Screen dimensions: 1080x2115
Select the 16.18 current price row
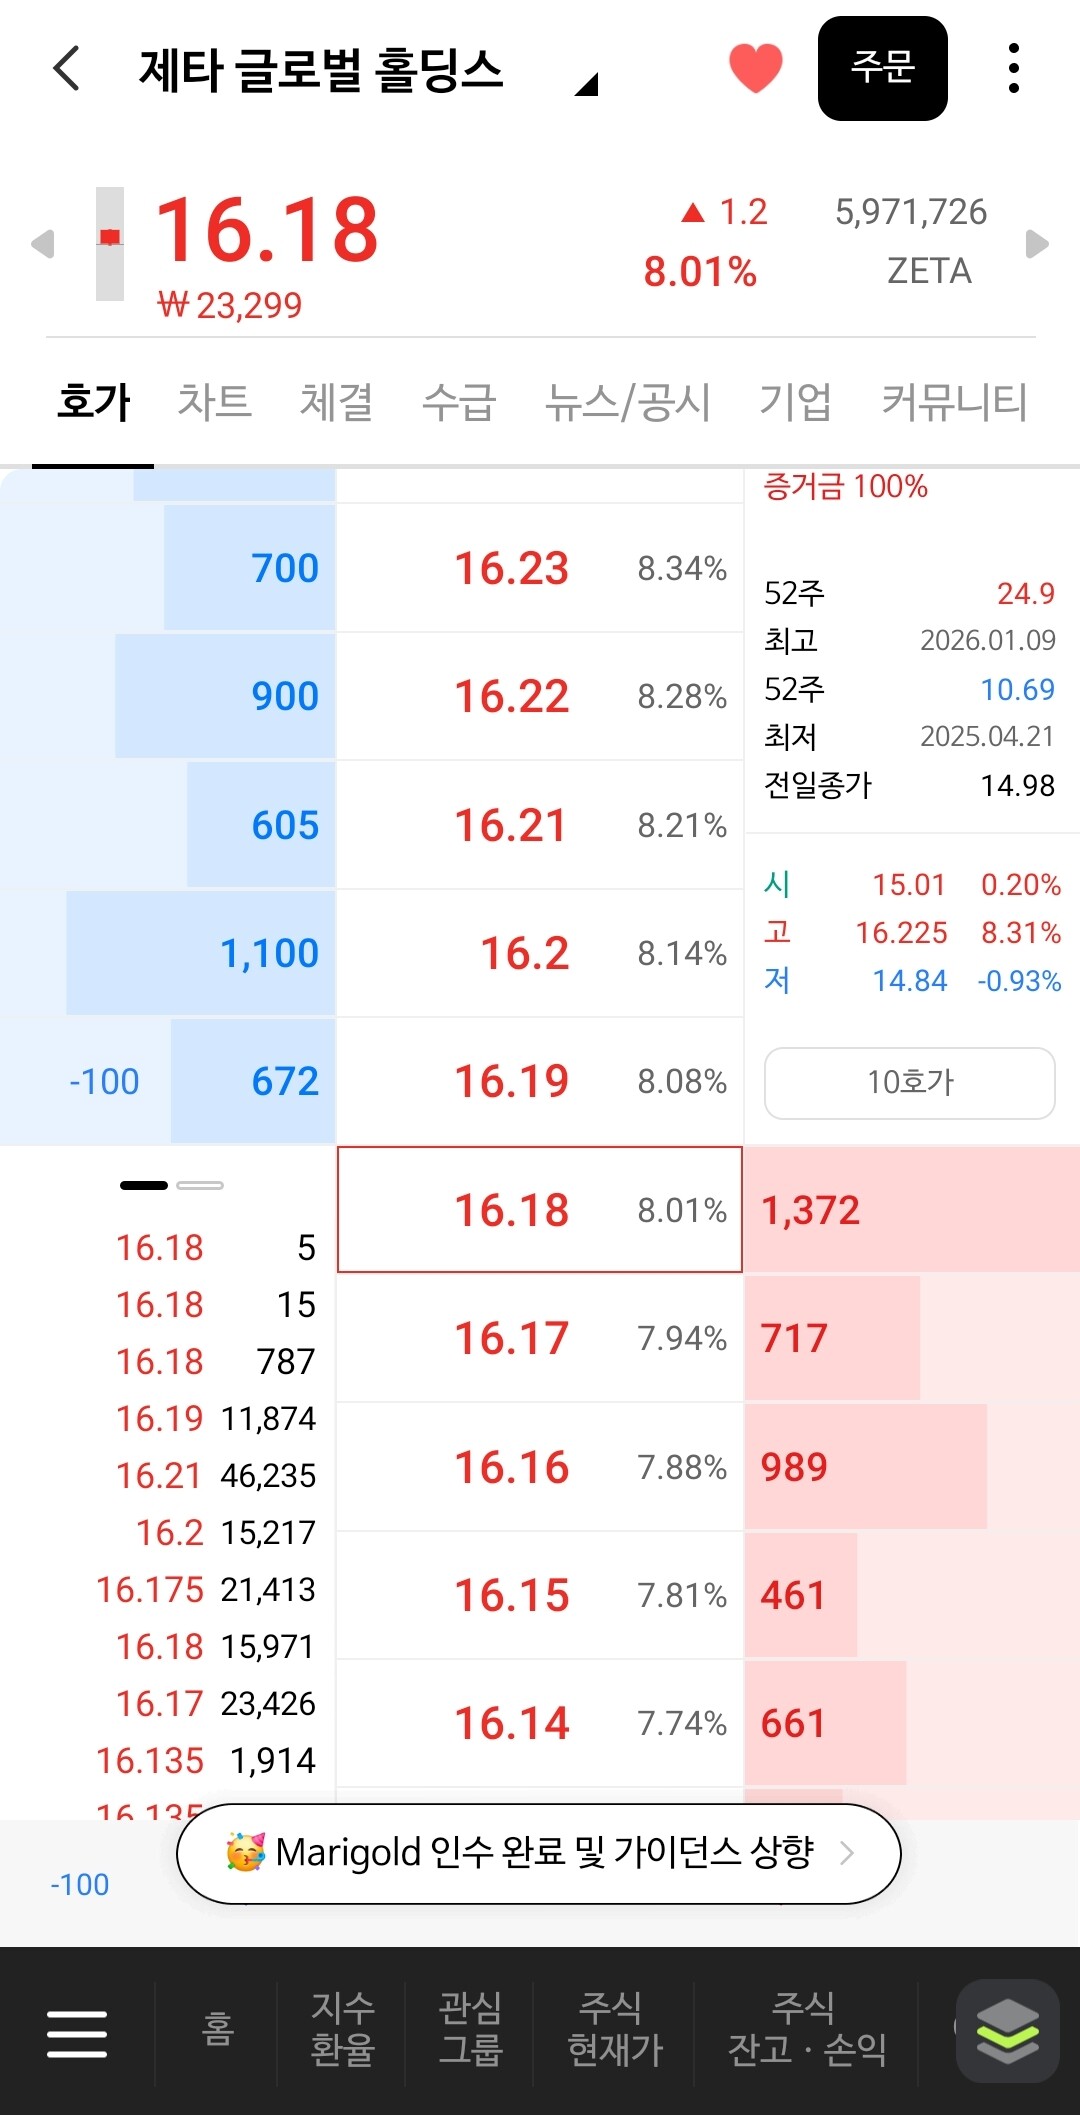[540, 1209]
